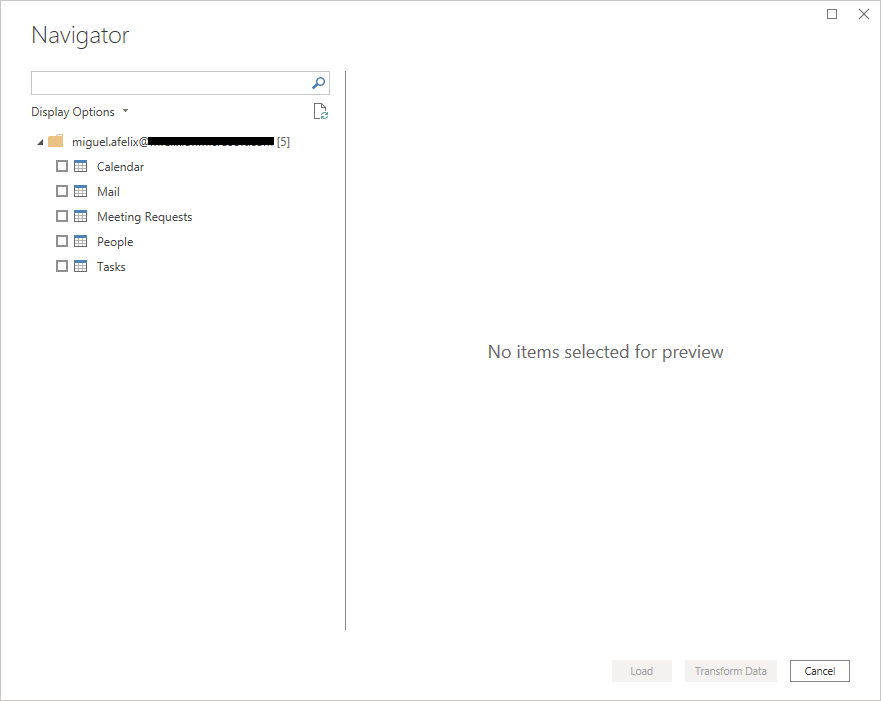Maximize the Navigator dialog window
Screen dimensions: 881x701
click(x=832, y=14)
